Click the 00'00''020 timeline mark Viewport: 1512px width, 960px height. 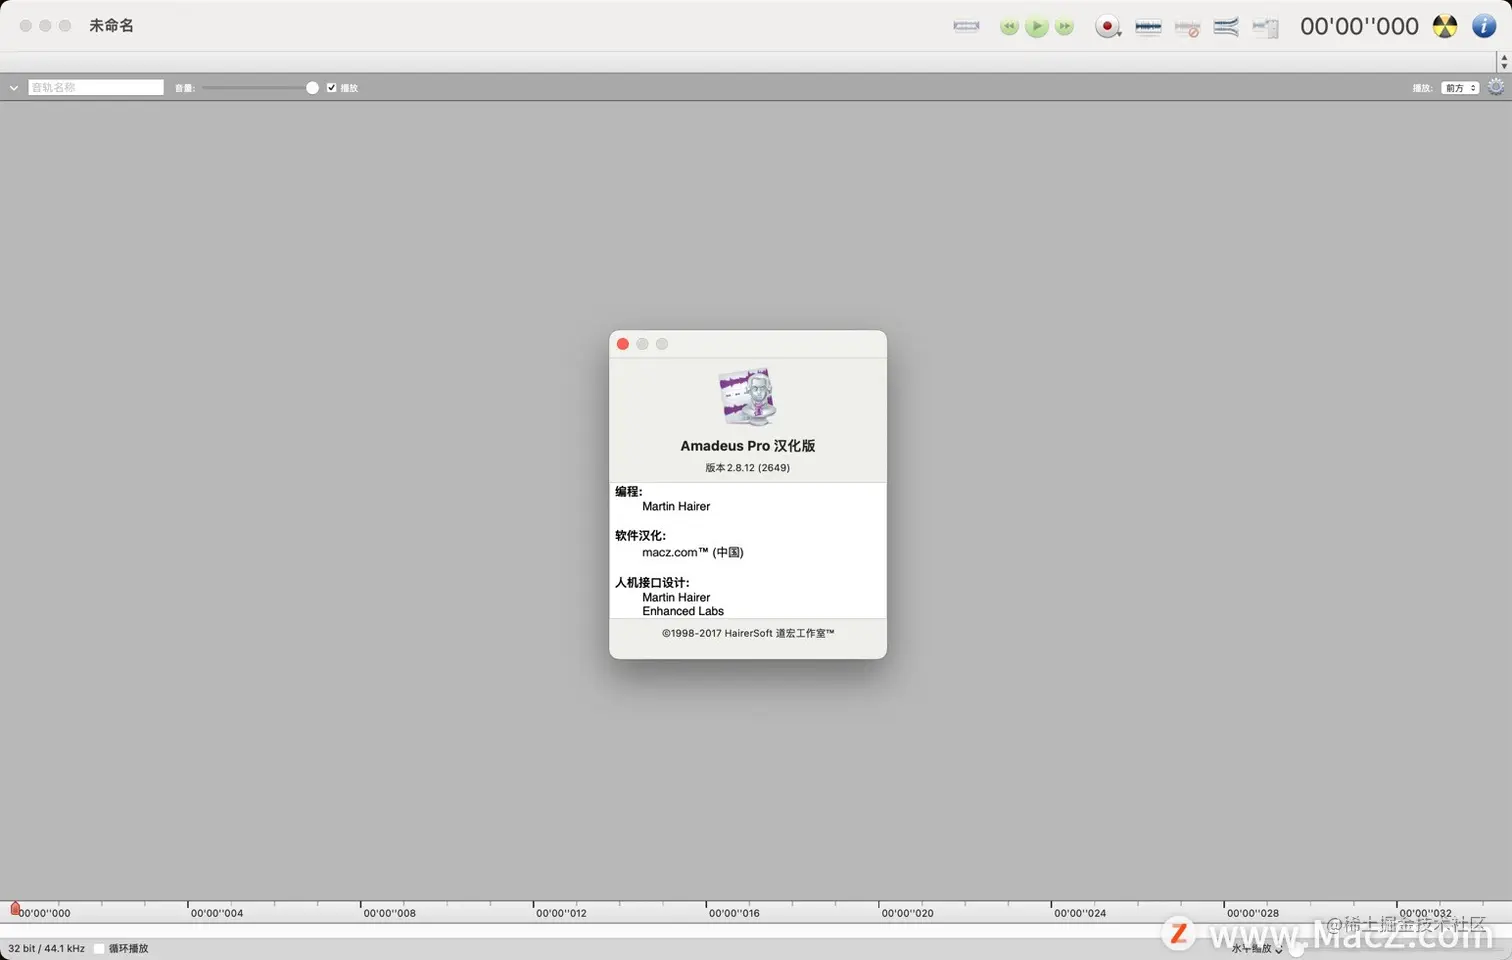[x=907, y=913]
